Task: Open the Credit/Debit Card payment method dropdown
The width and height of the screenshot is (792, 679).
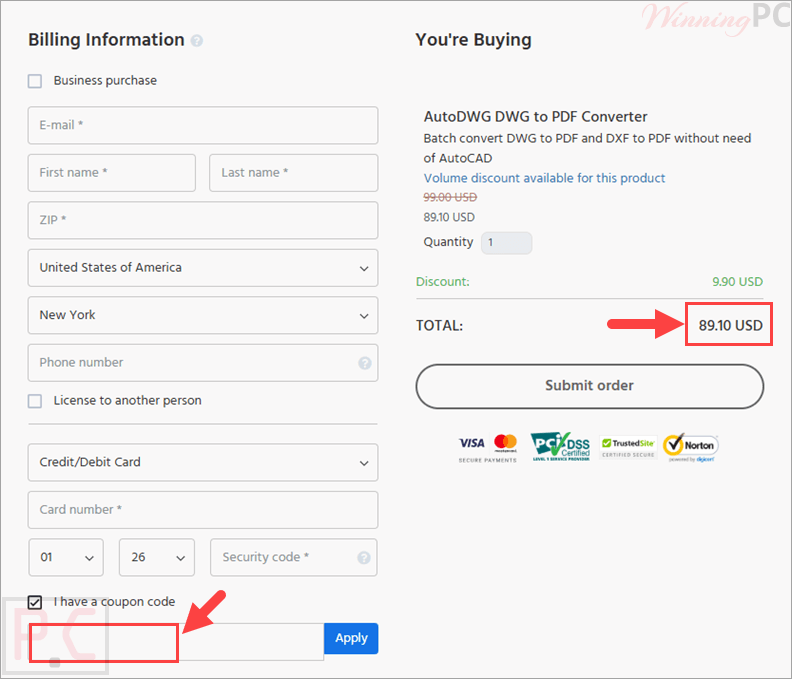Action: pyautogui.click(x=203, y=462)
